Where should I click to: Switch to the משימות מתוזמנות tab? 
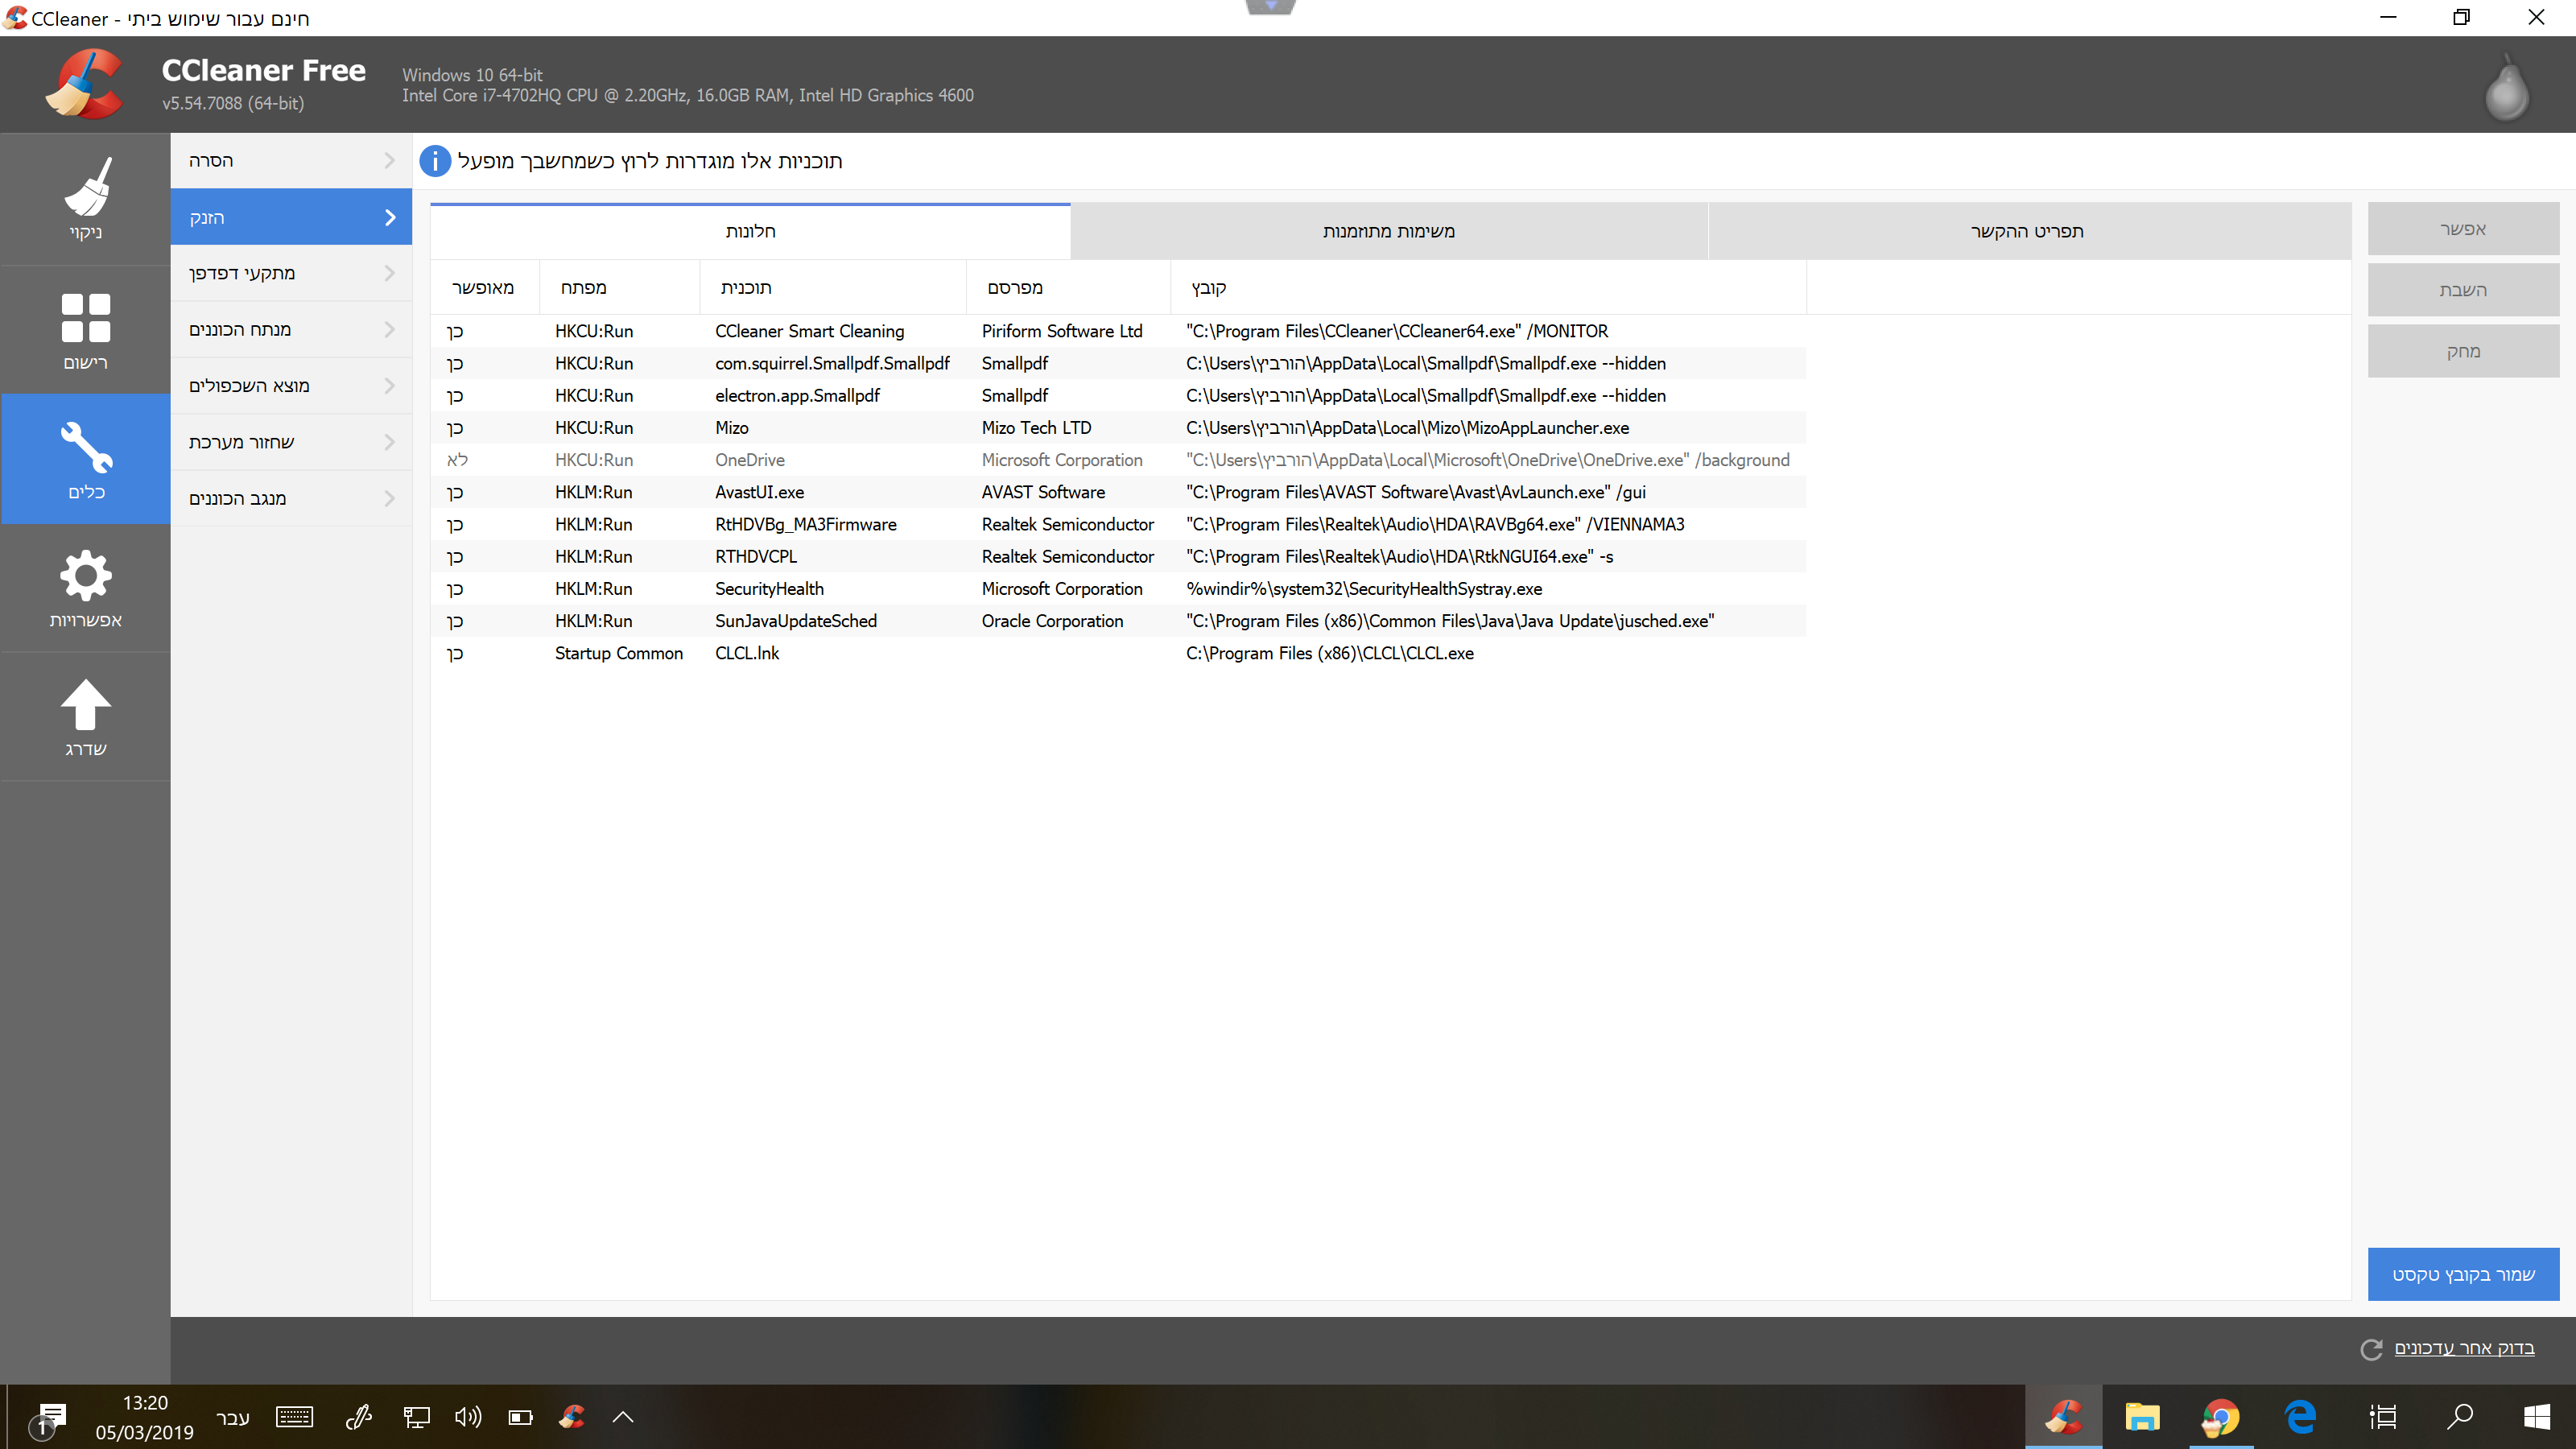[1389, 231]
